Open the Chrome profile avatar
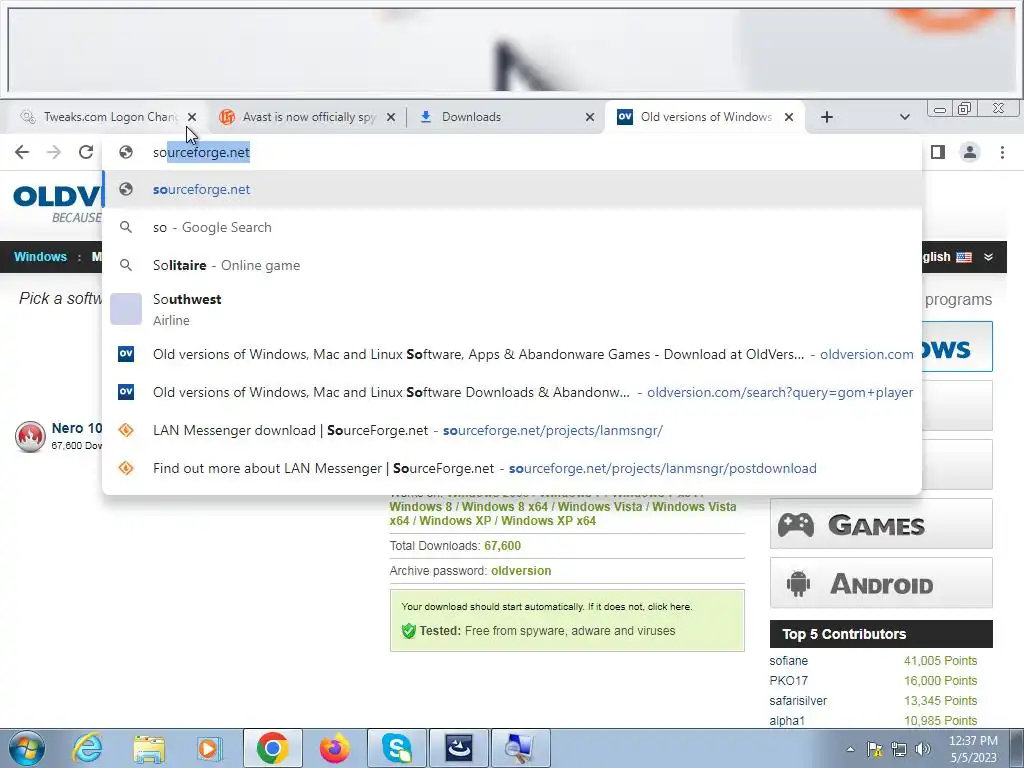Viewport: 1024px width, 768px height. 970,152
